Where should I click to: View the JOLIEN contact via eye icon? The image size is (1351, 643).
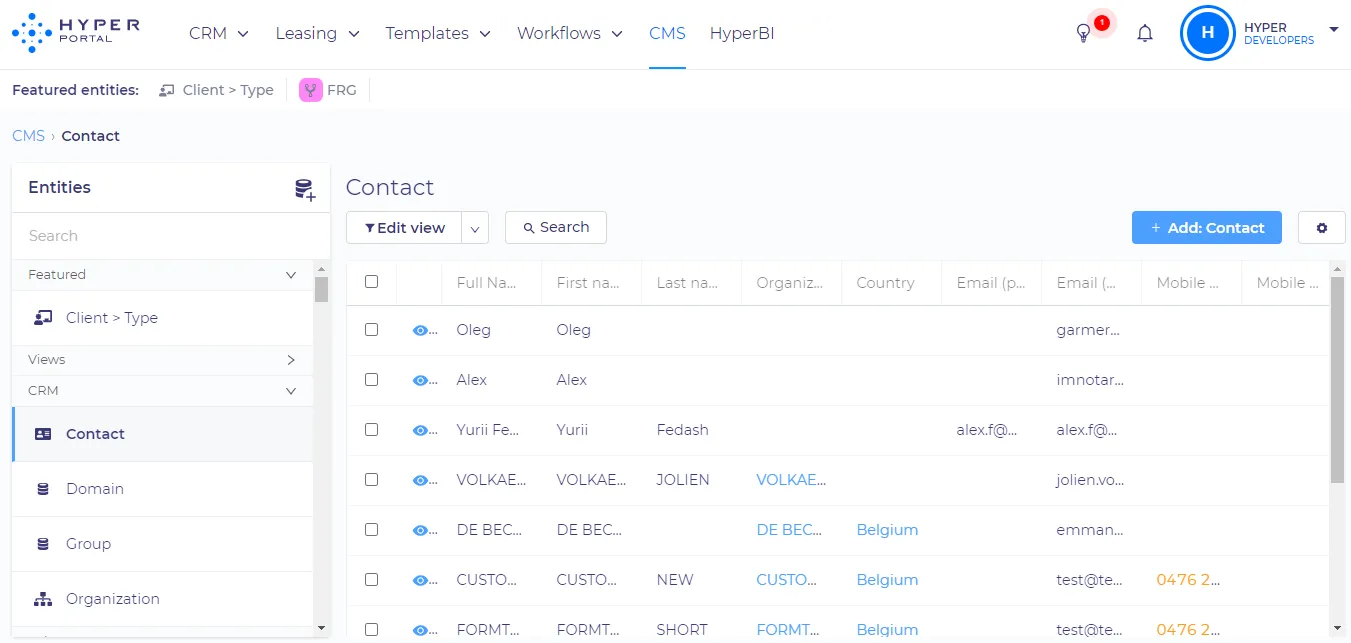421,480
